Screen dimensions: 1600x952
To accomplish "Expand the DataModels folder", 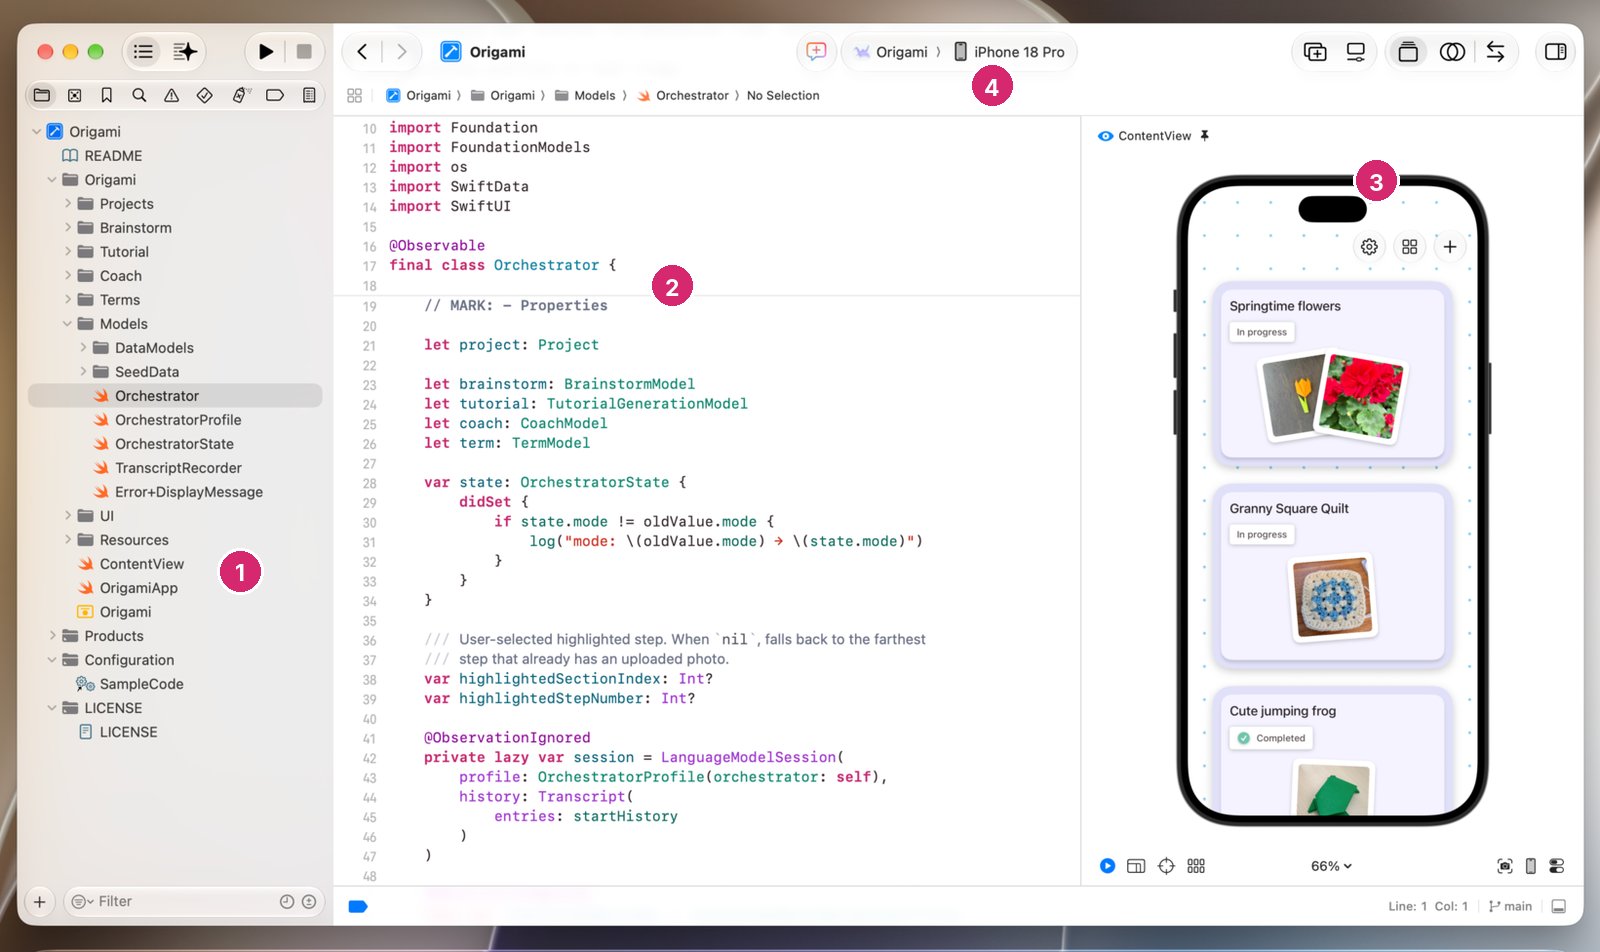I will coord(83,347).
